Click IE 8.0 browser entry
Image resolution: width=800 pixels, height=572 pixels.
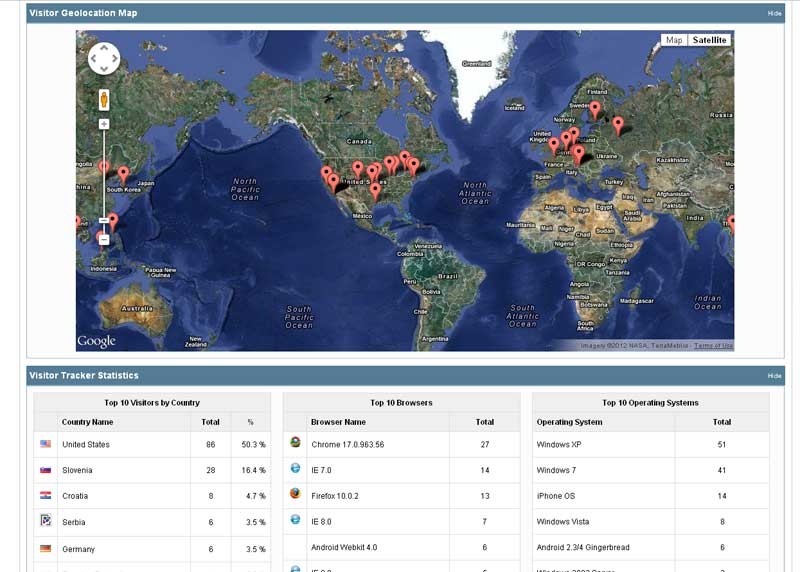pyautogui.click(x=321, y=521)
